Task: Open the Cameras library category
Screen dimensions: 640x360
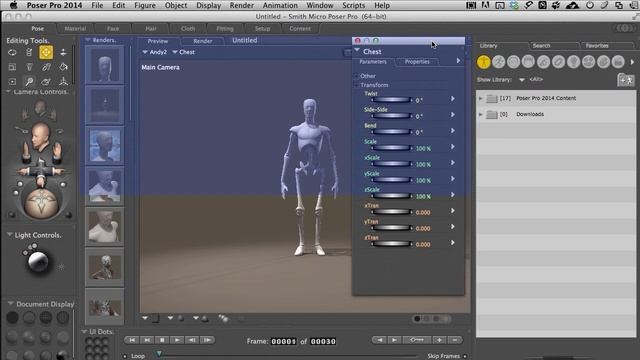Action: (x=588, y=62)
